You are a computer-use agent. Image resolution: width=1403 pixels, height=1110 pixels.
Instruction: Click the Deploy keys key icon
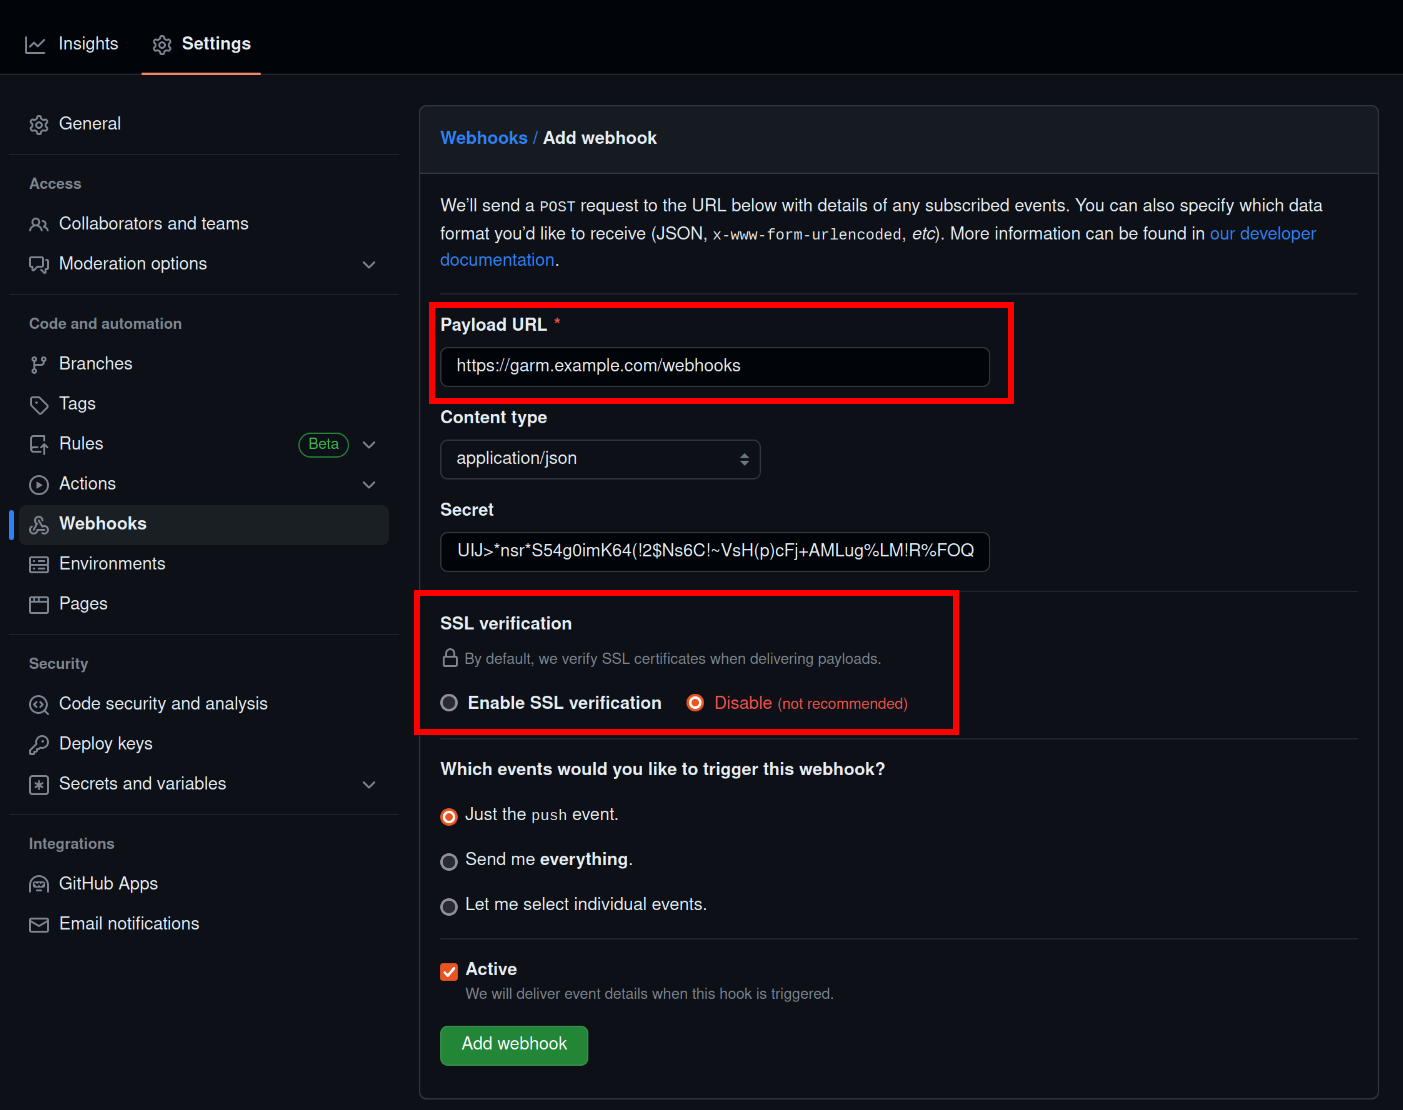click(x=39, y=745)
